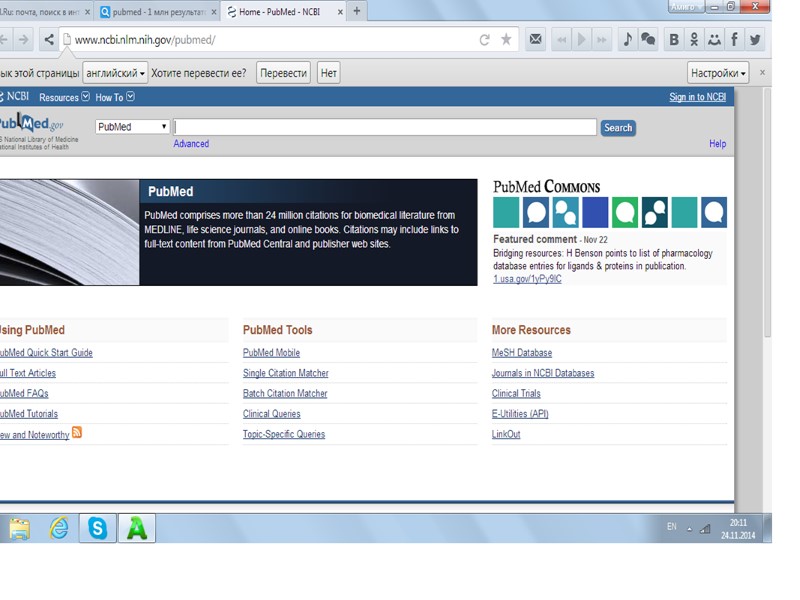Open VKontakte B toolbar icon

click(674, 39)
